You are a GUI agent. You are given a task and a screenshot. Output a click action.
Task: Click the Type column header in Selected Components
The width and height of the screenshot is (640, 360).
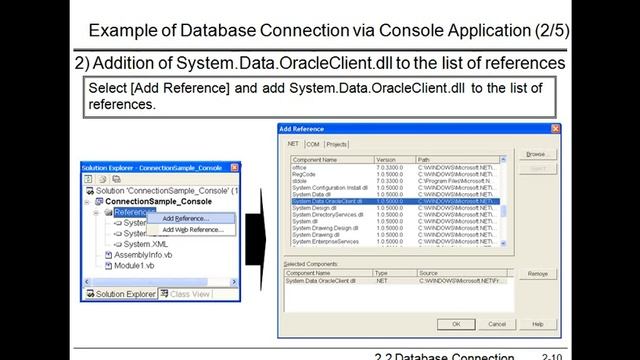395,273
